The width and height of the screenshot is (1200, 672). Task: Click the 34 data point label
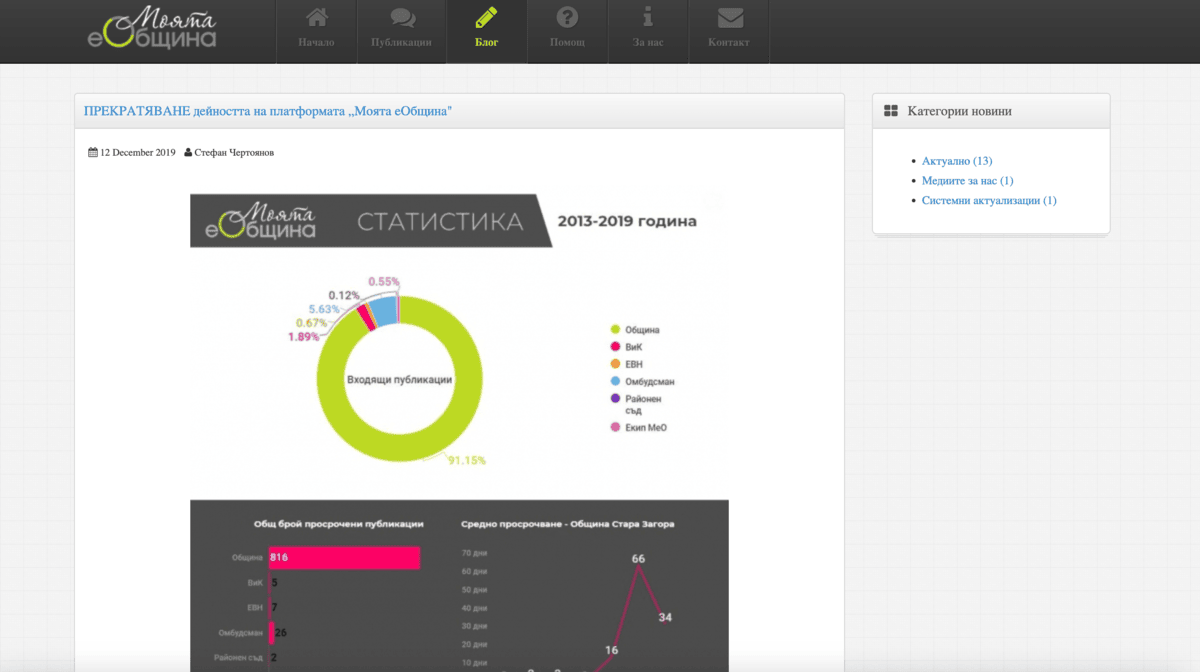tap(665, 617)
